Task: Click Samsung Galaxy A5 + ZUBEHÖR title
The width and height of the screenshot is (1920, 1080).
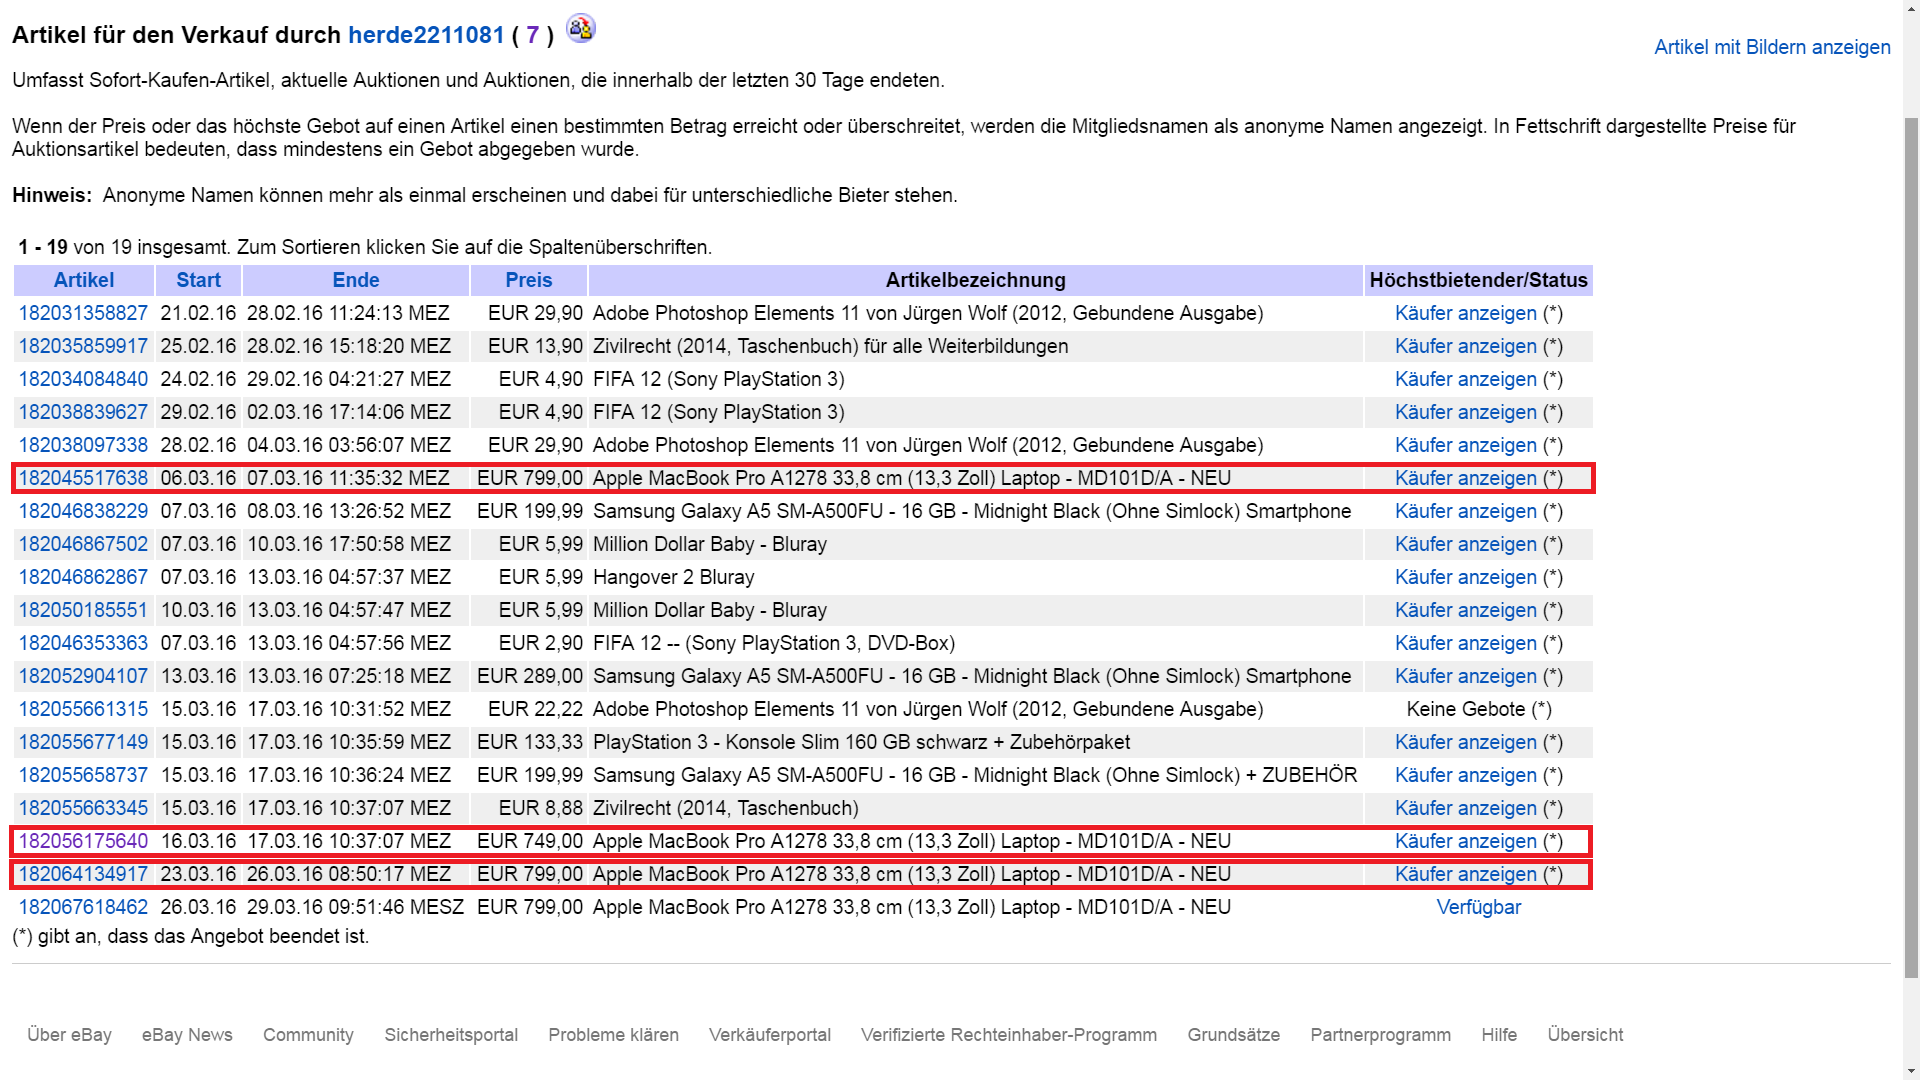Action: 975,775
